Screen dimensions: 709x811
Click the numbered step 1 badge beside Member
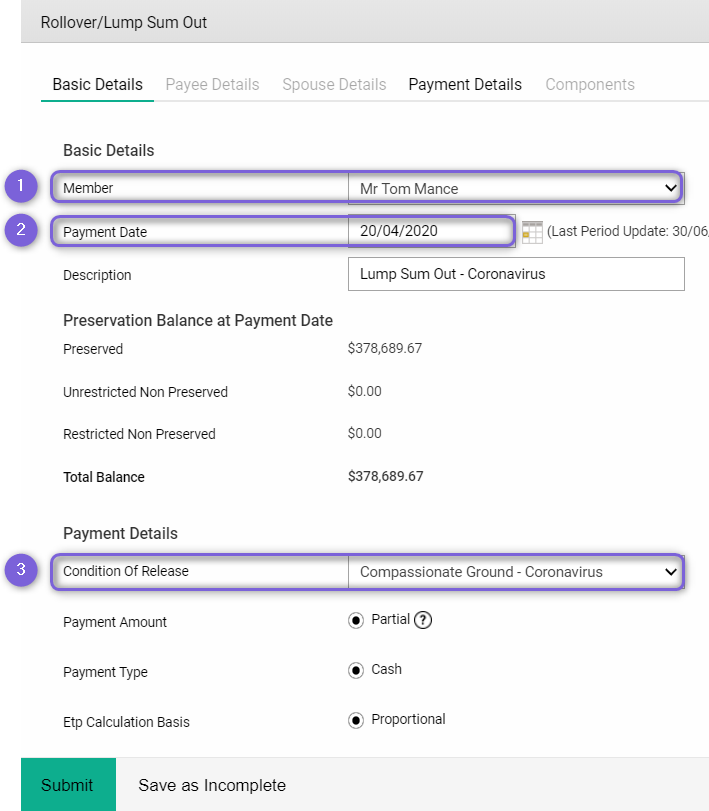[21, 186]
